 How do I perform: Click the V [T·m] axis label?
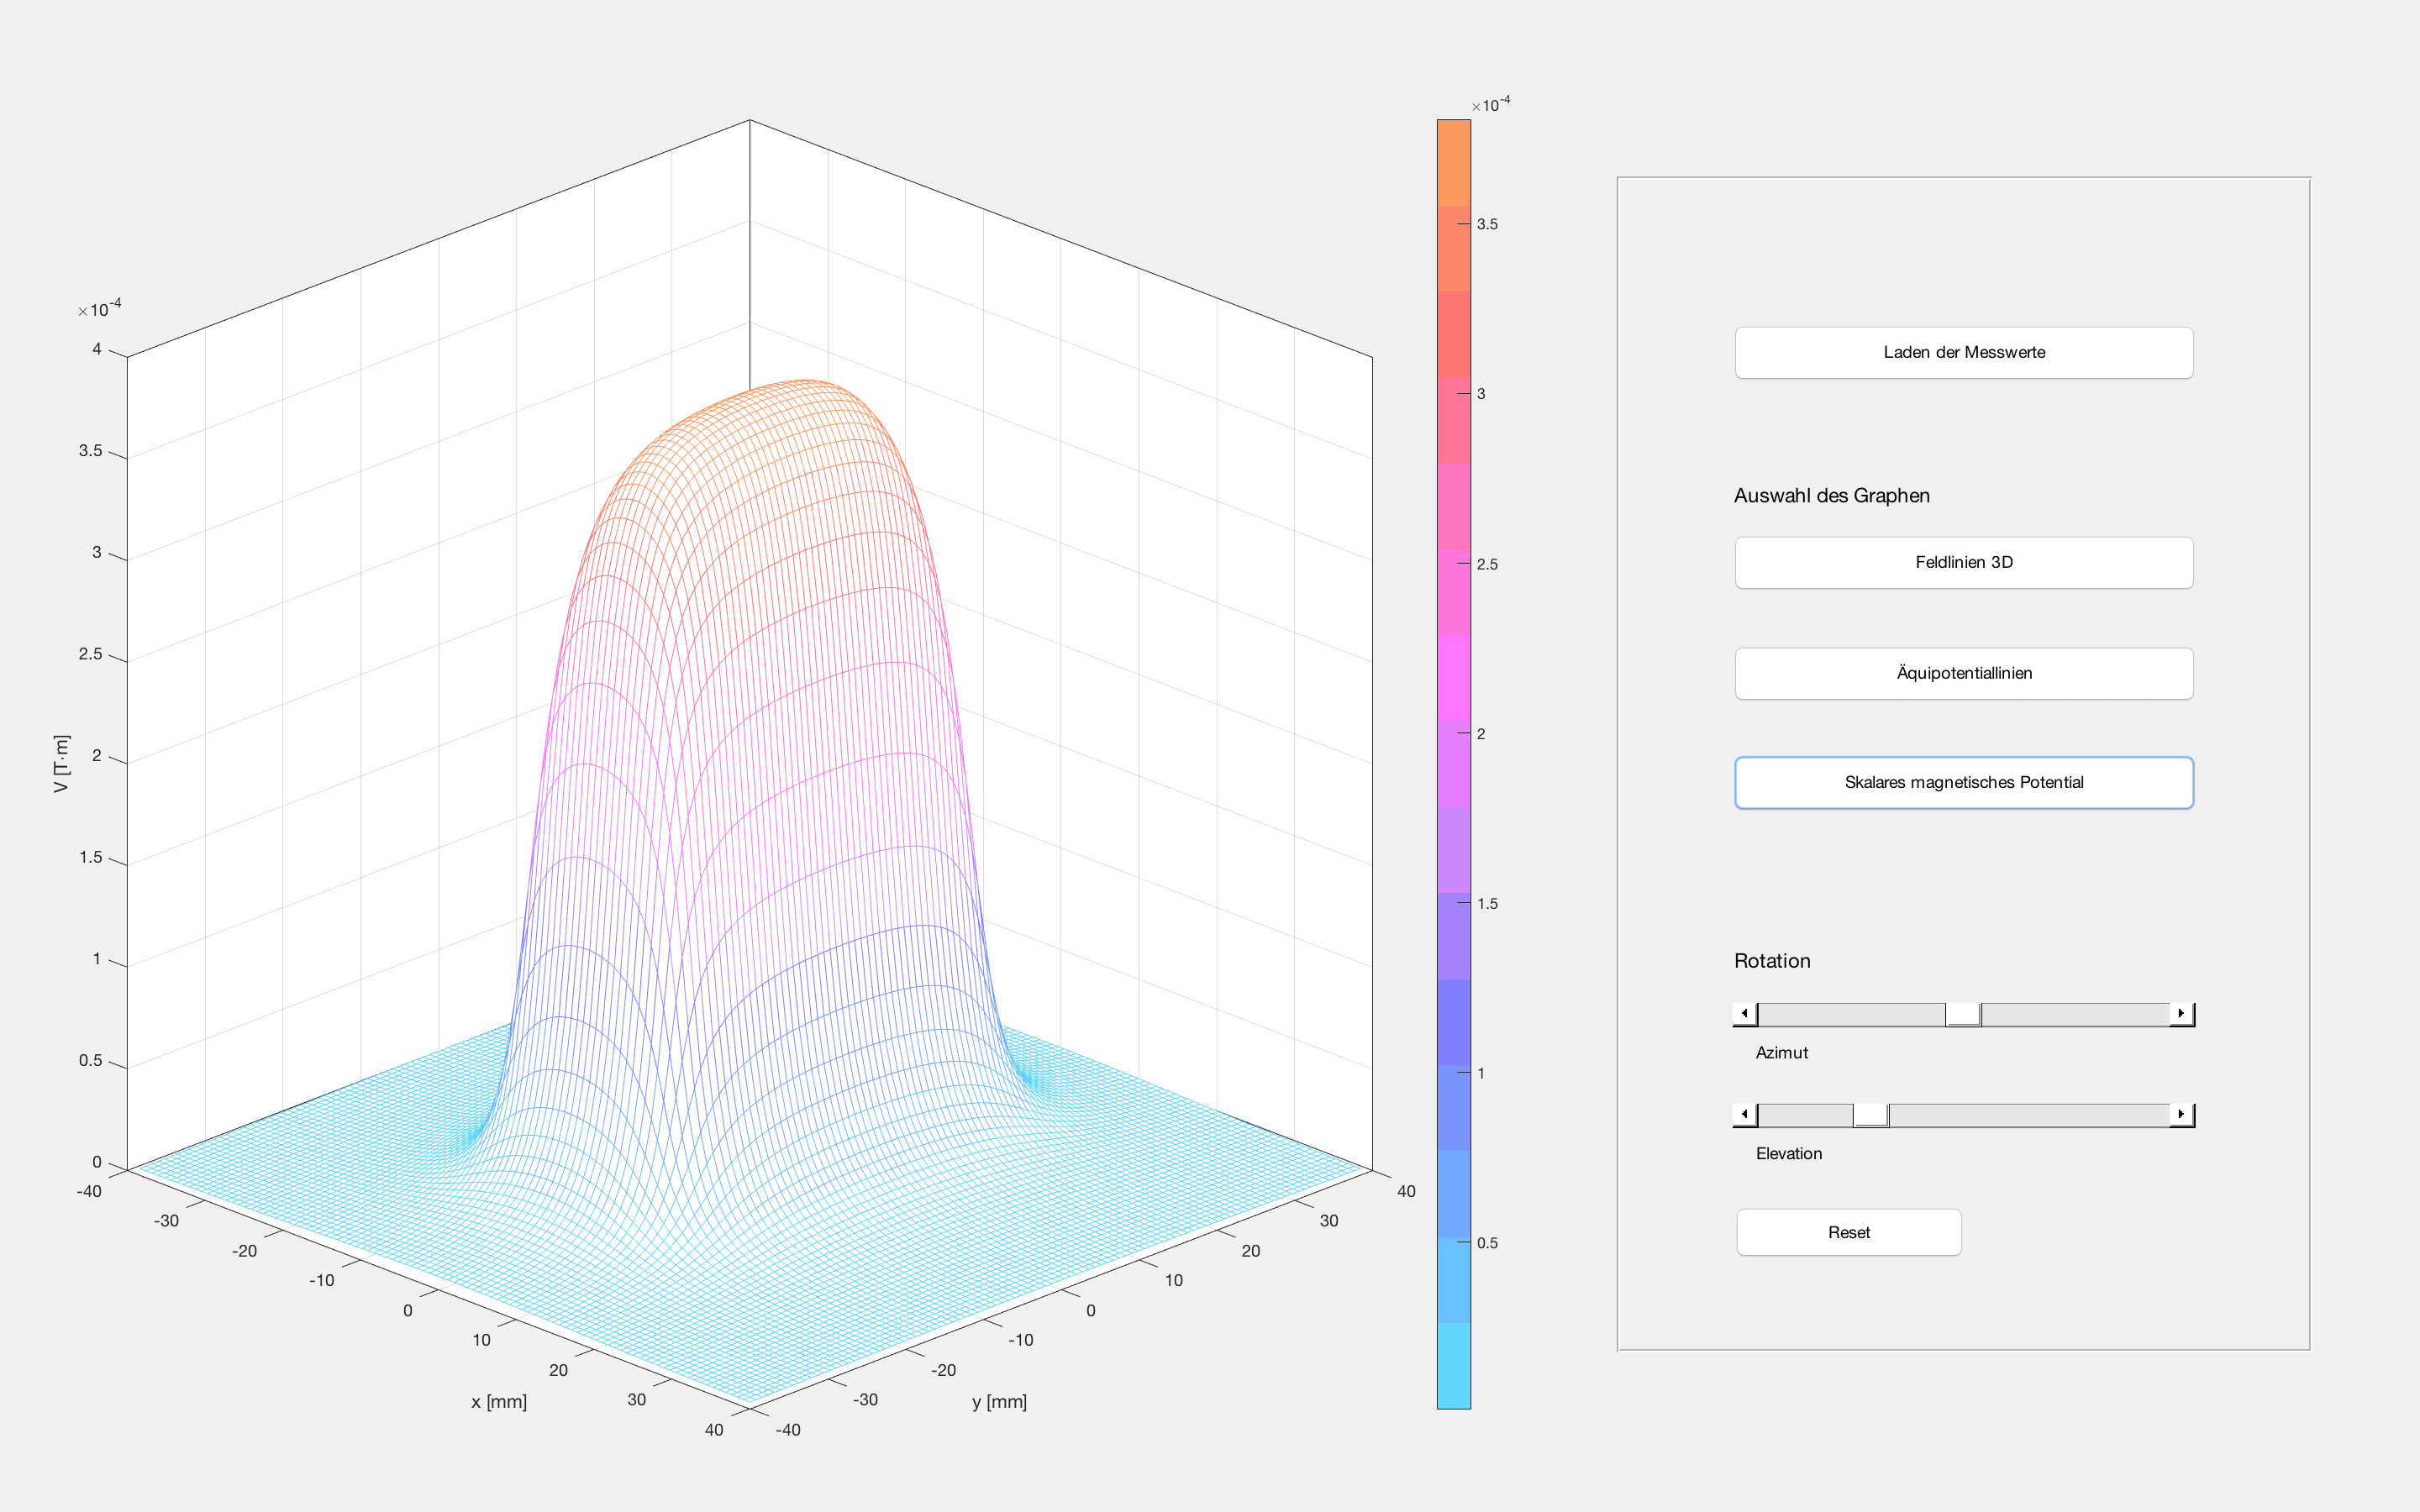62,764
